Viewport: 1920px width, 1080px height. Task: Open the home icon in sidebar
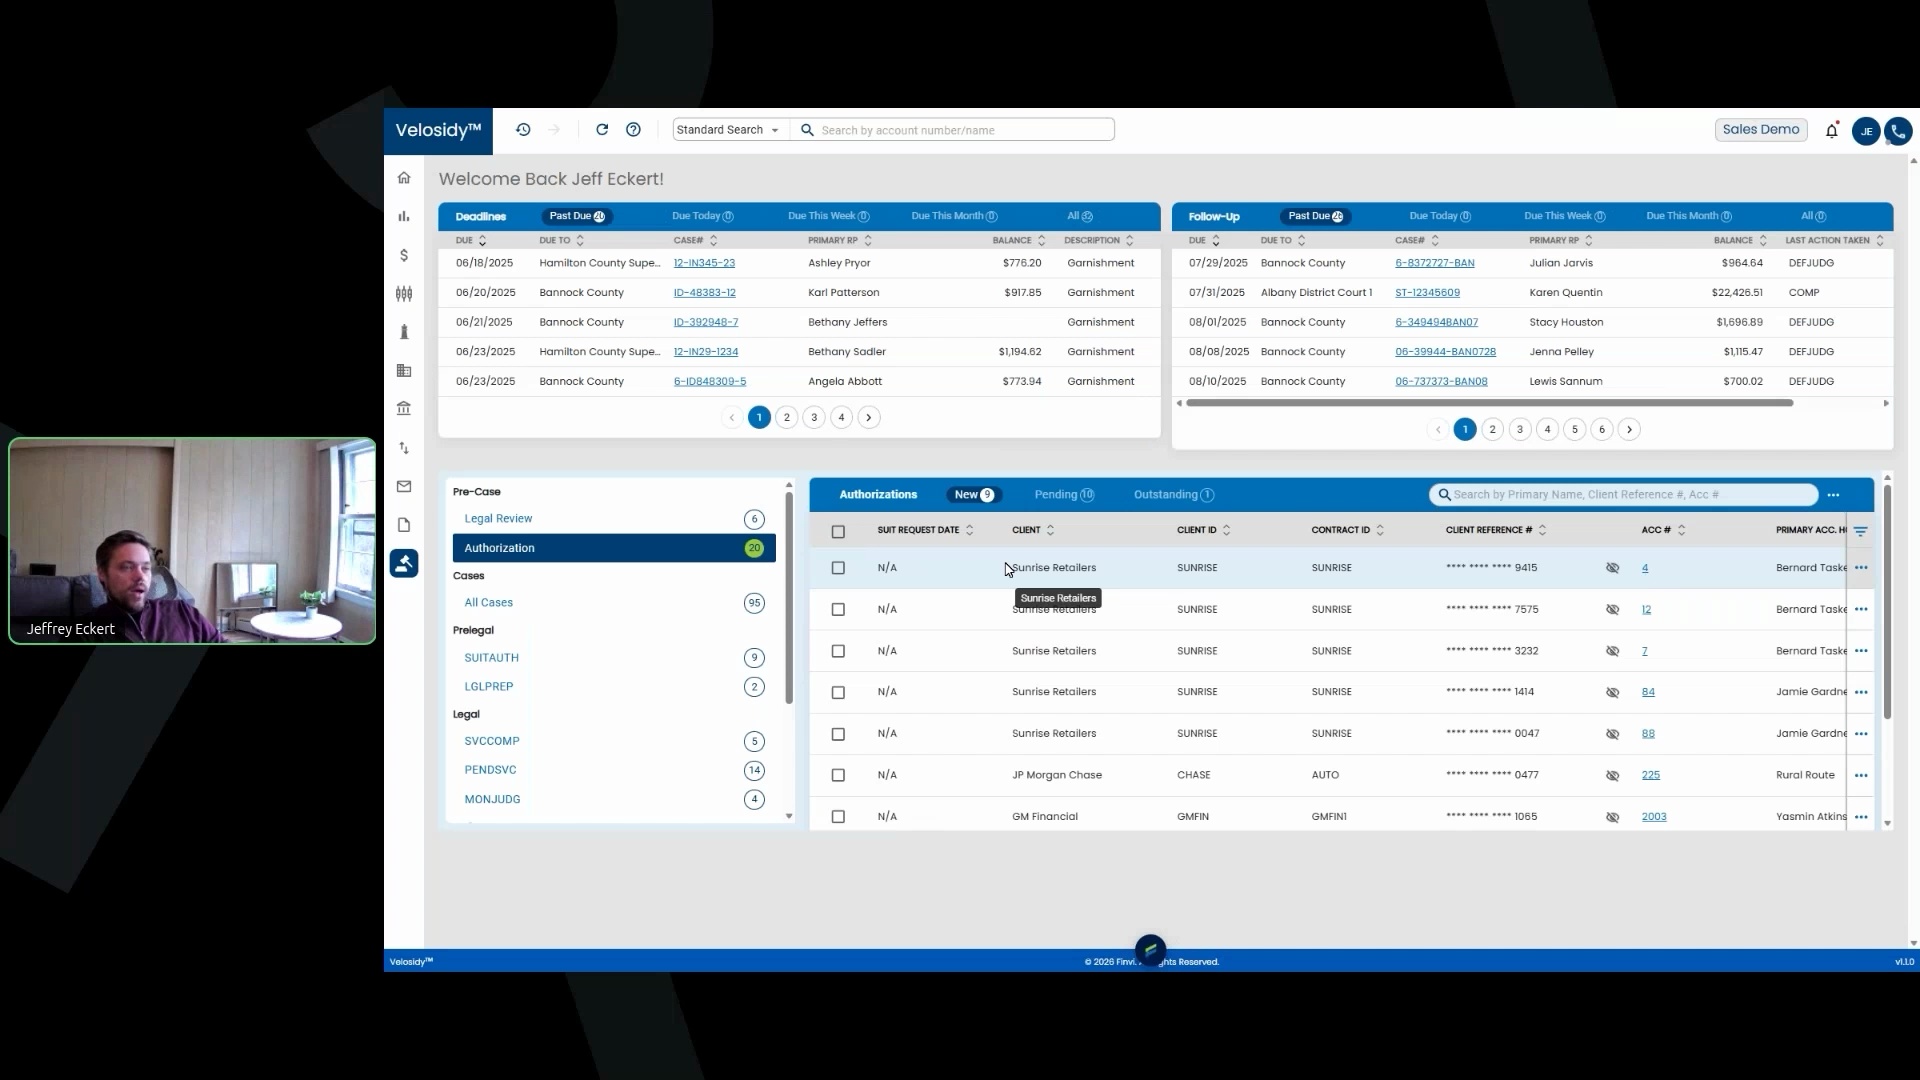(404, 178)
